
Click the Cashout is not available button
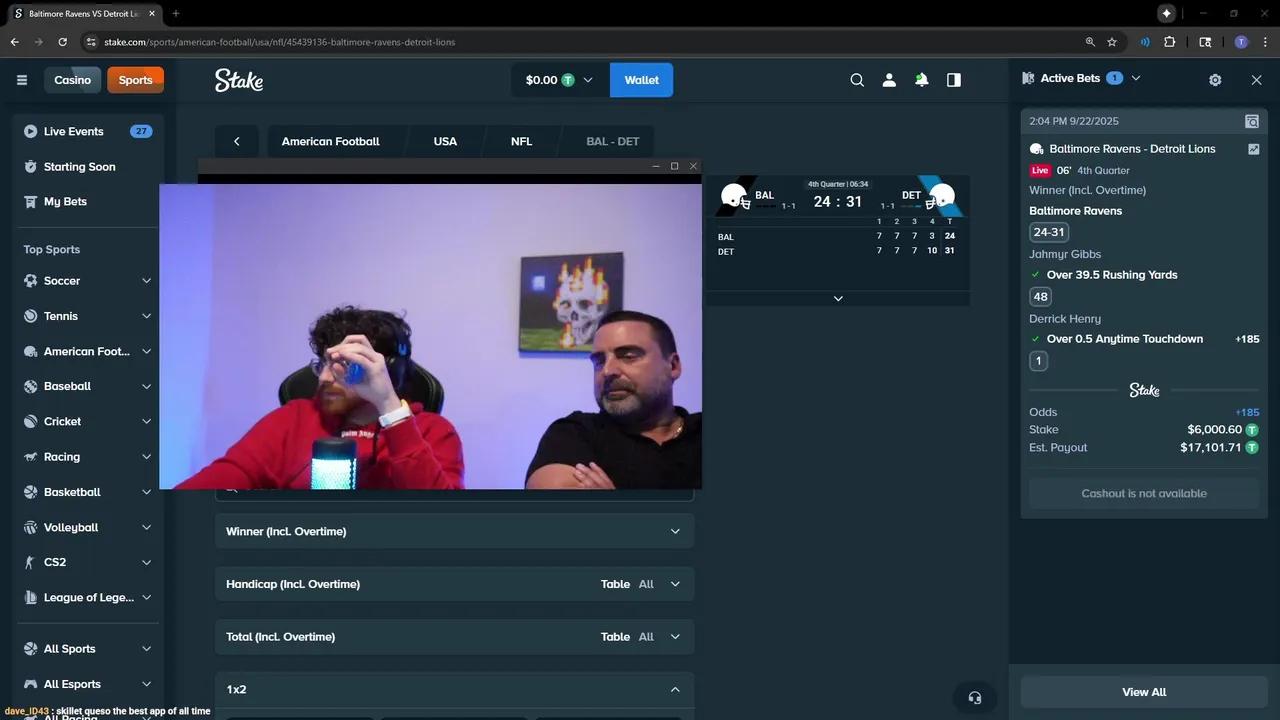[1144, 493]
